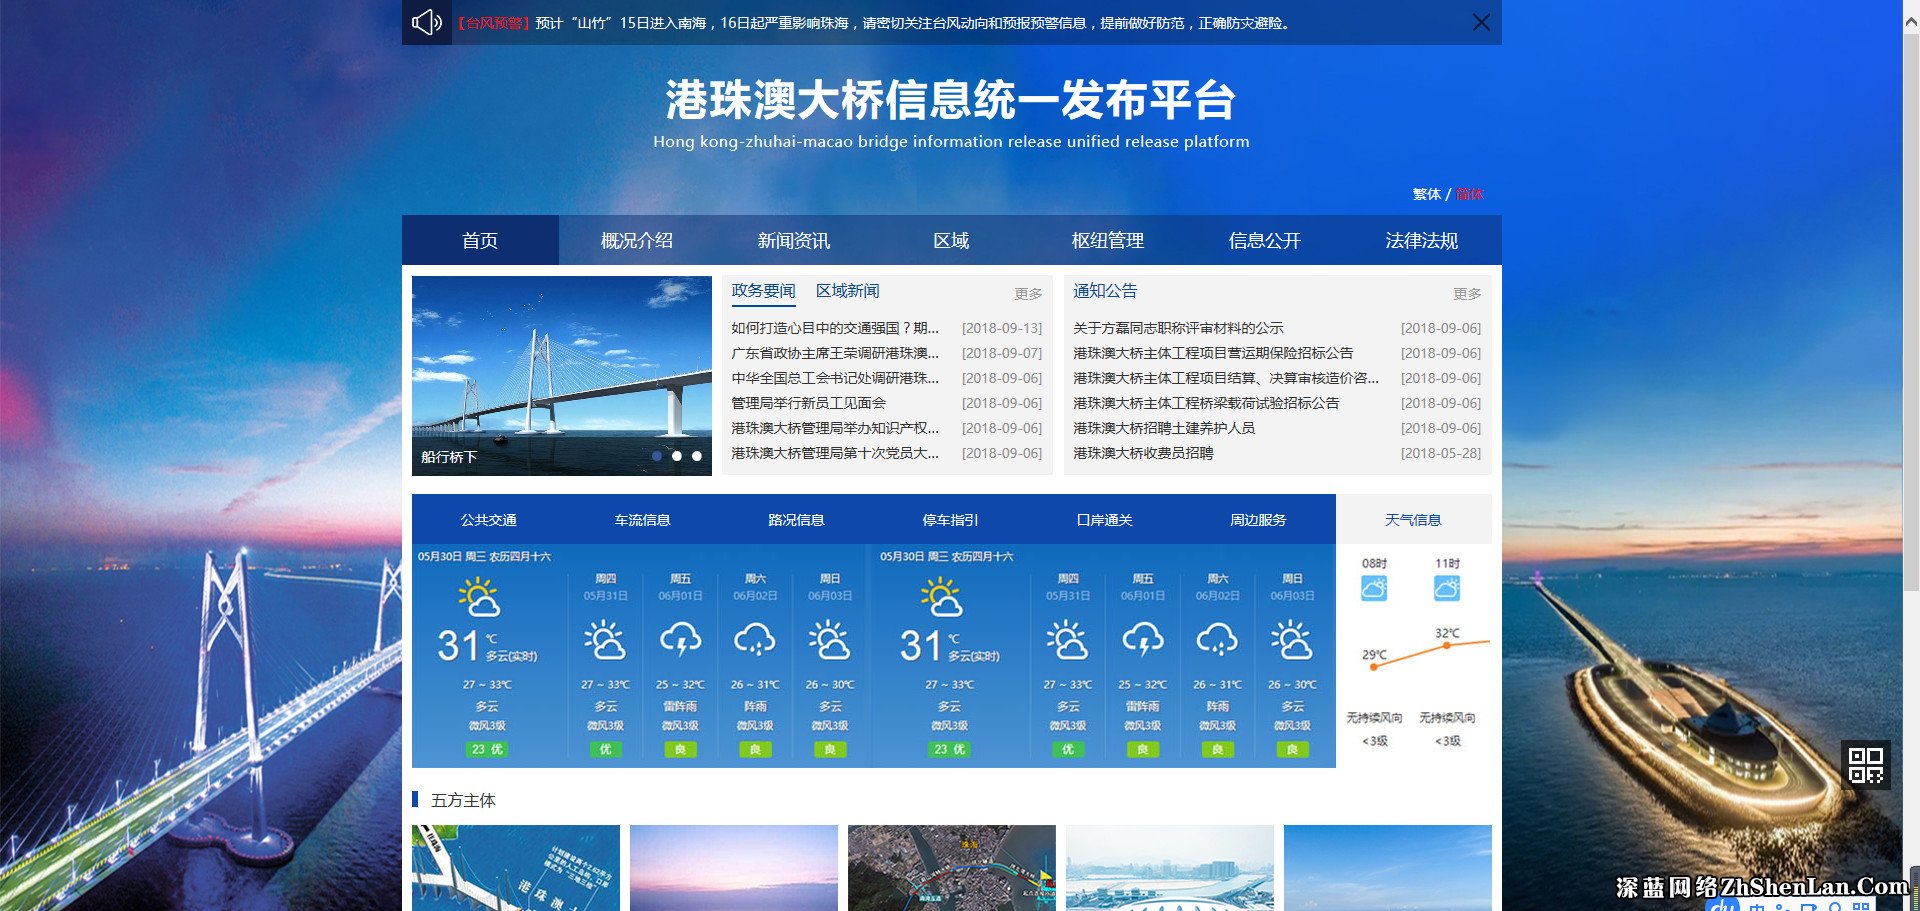
Task: Open the article 港珠澳大桥收费员招聘
Action: click(x=1143, y=453)
